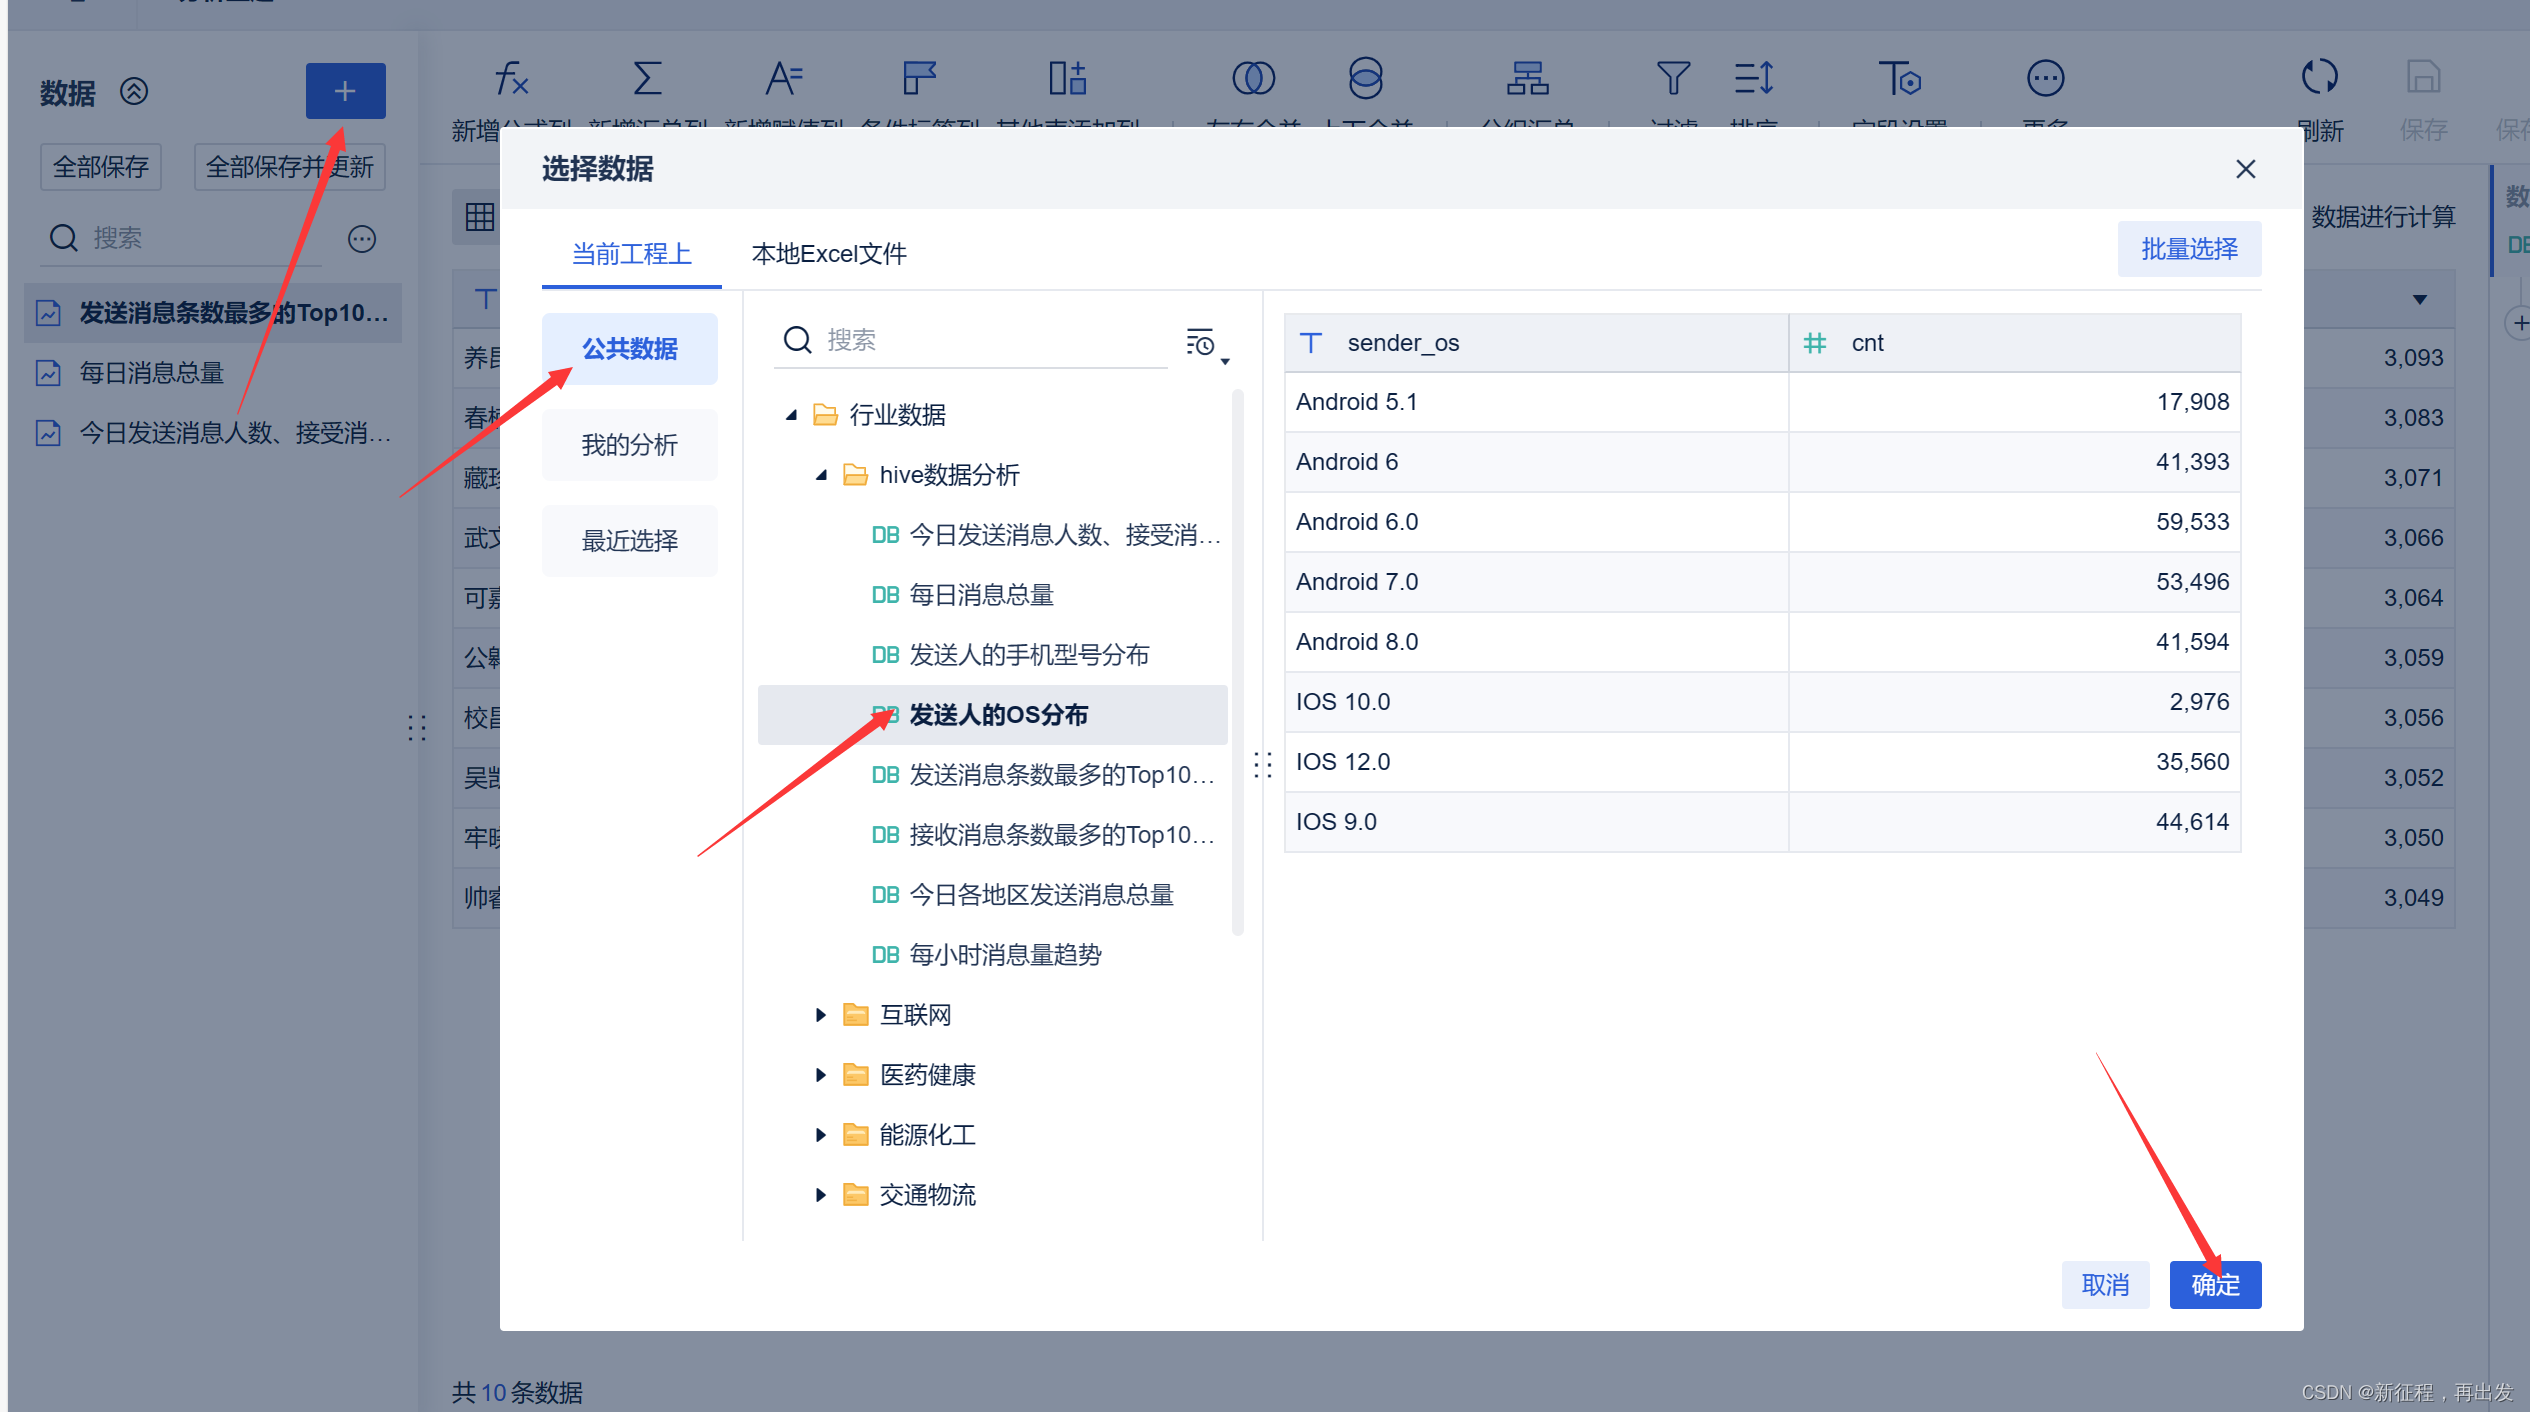Viewport: 2530px width, 1412px height.
Task: Click the 取消 button
Action: pos(2105,1285)
